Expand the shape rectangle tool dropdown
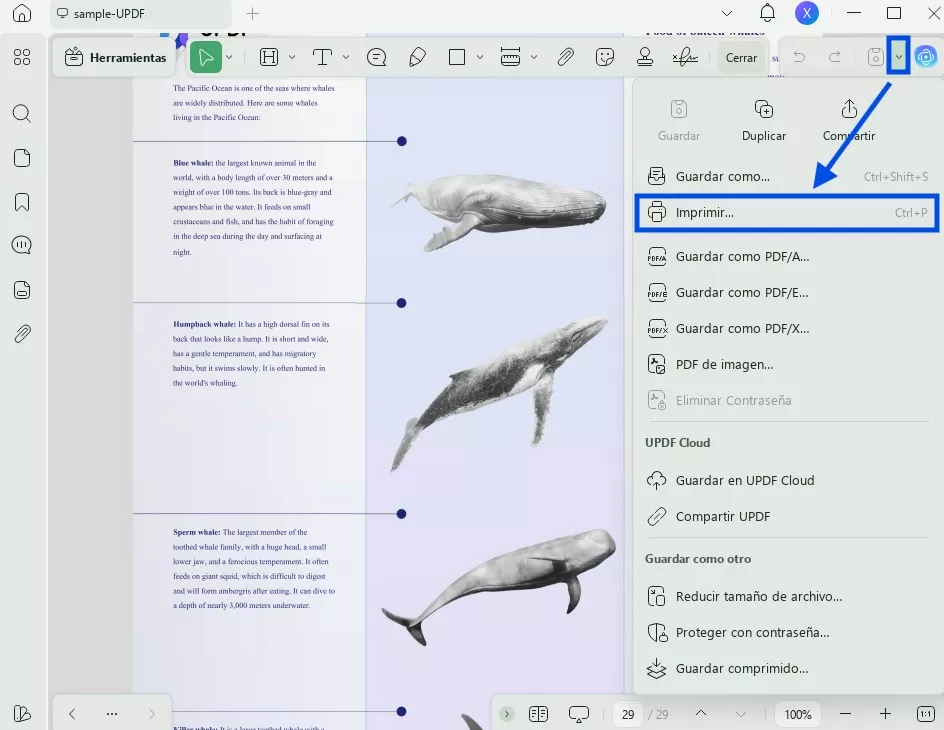 tap(480, 58)
